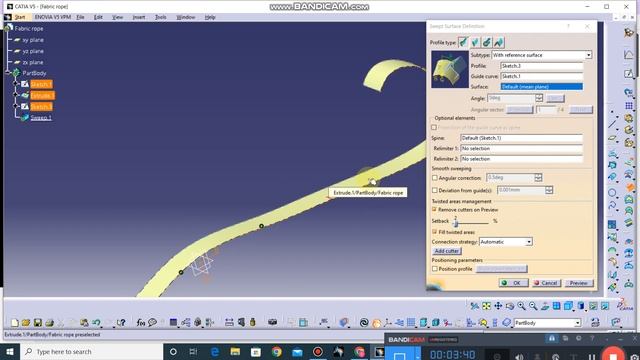Enable the Angular correction checkbox
Screen dimensions: 640x360
[435, 178]
